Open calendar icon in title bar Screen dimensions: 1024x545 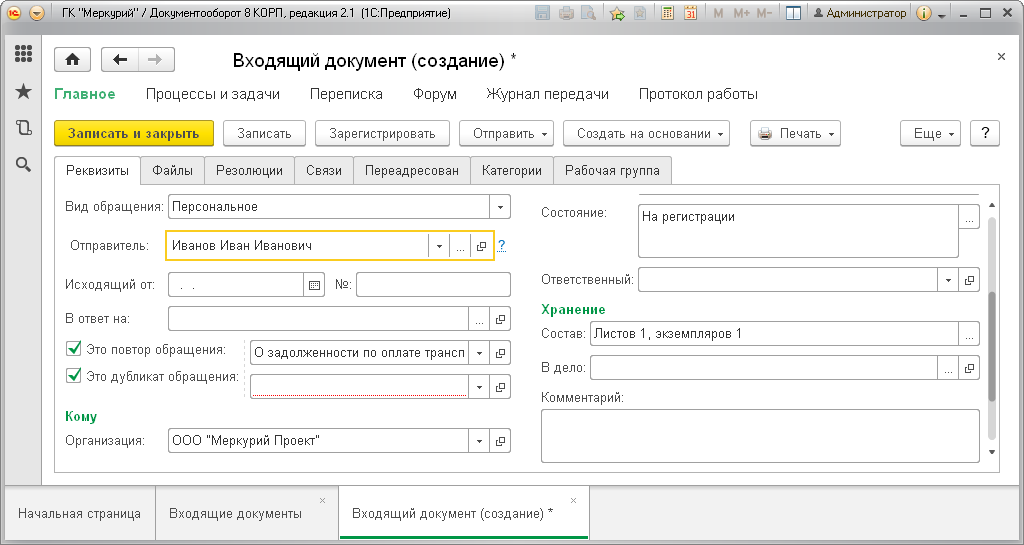coord(690,13)
